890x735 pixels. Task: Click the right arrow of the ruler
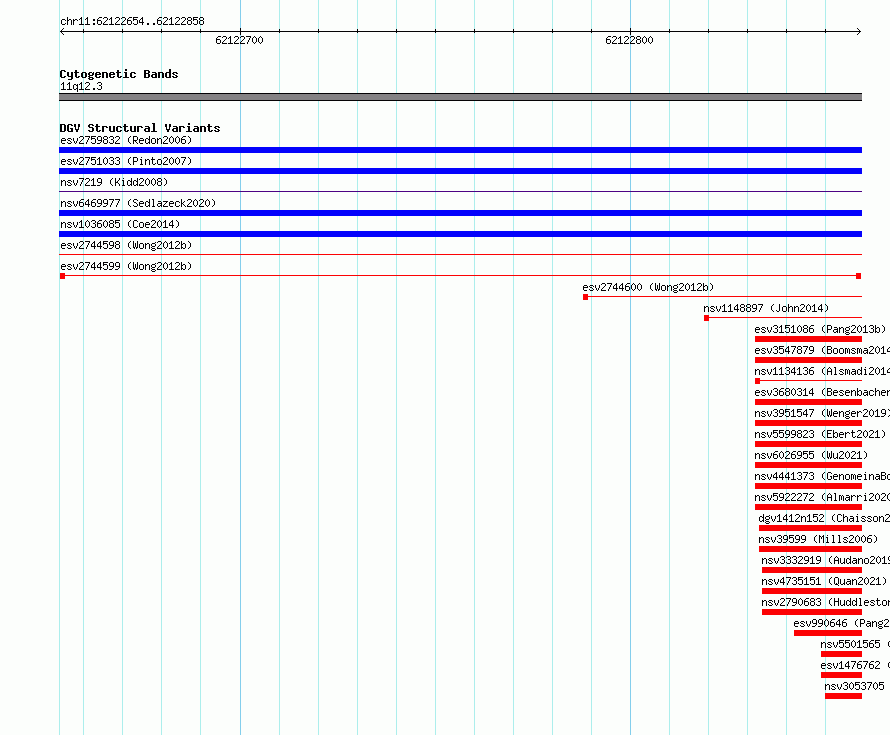tap(858, 32)
